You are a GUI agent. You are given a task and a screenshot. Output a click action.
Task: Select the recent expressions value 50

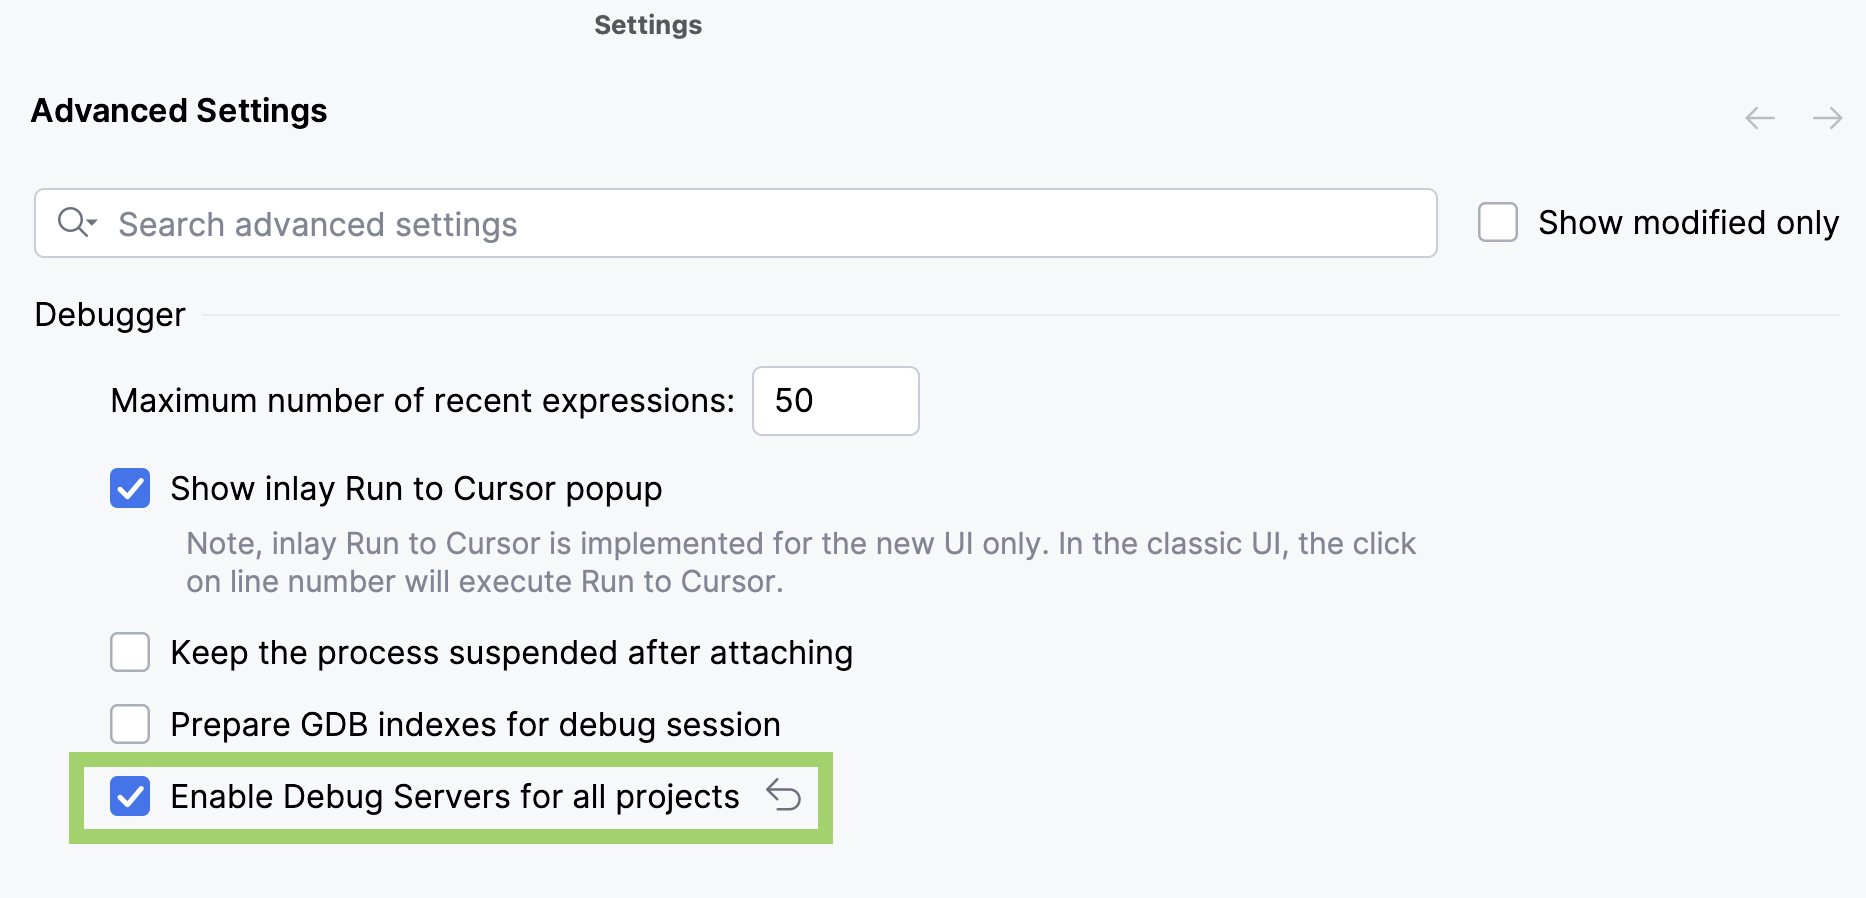pos(835,400)
